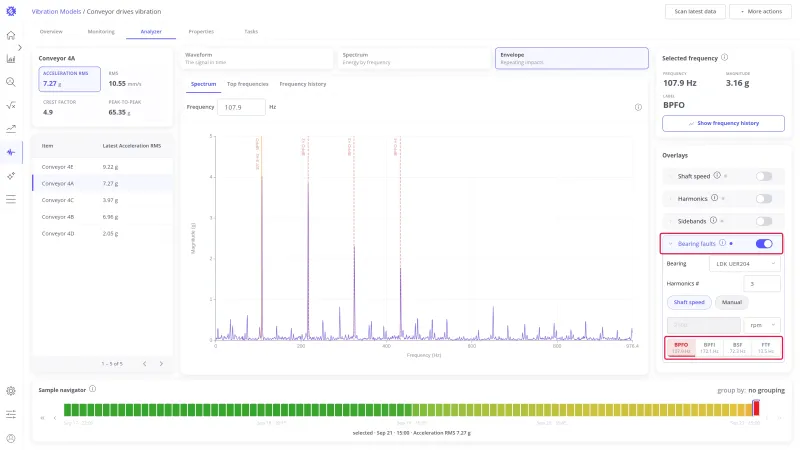Open the home icon in sidebar
The image size is (800, 450).
tap(11, 35)
